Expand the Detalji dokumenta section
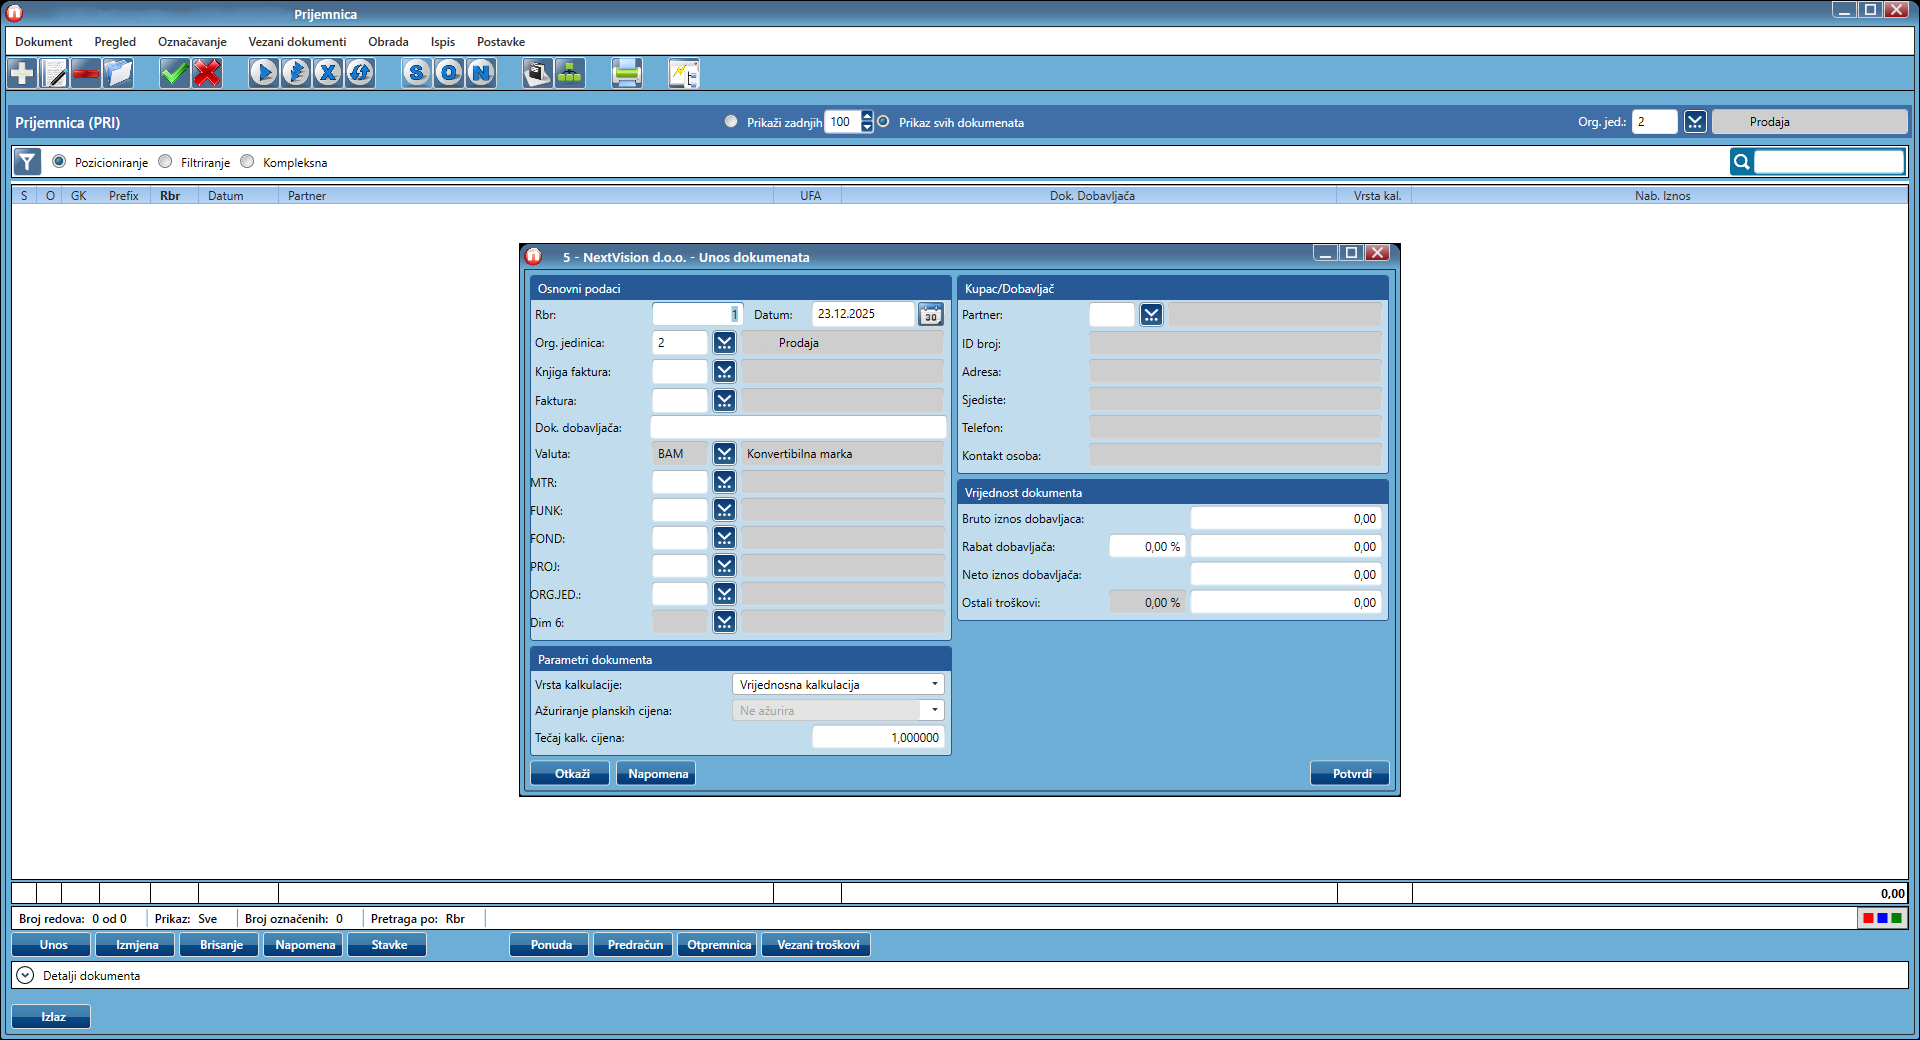The width and height of the screenshot is (1920, 1040). click(25, 975)
